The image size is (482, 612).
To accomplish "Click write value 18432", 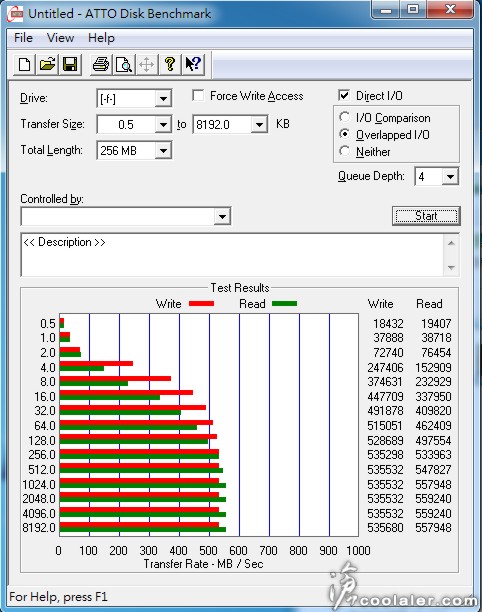I will click(x=388, y=324).
